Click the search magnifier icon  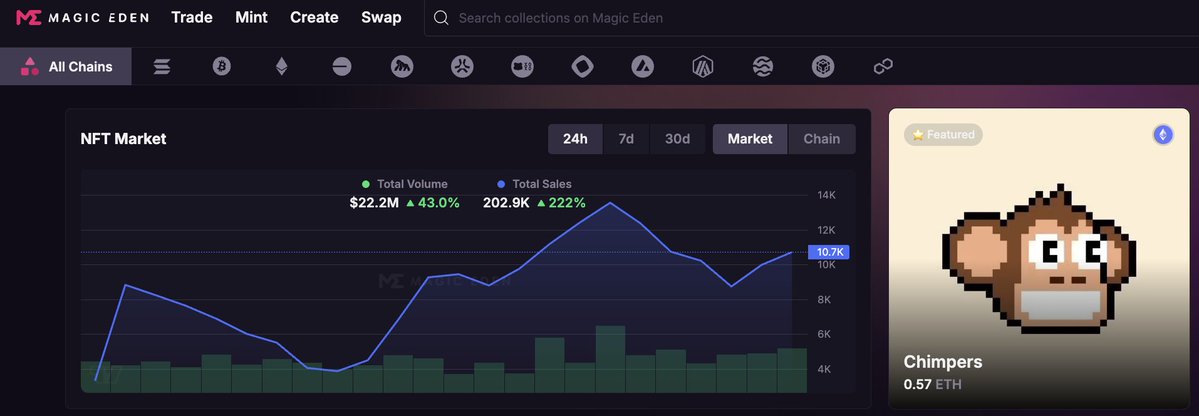(441, 18)
